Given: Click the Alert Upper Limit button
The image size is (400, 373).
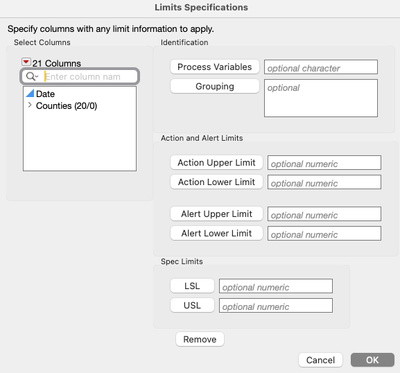Looking at the screenshot, I should coord(216,214).
